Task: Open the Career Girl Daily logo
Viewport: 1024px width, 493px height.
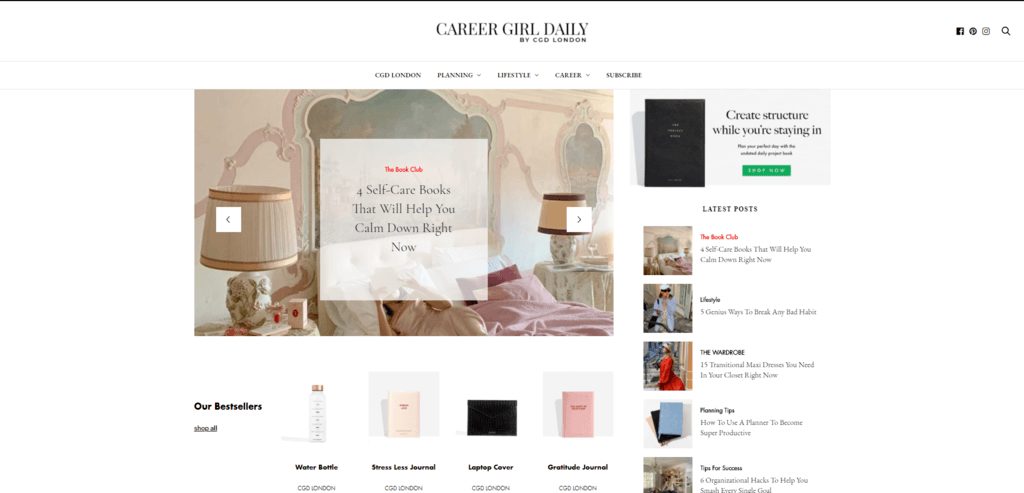Action: 512,31
